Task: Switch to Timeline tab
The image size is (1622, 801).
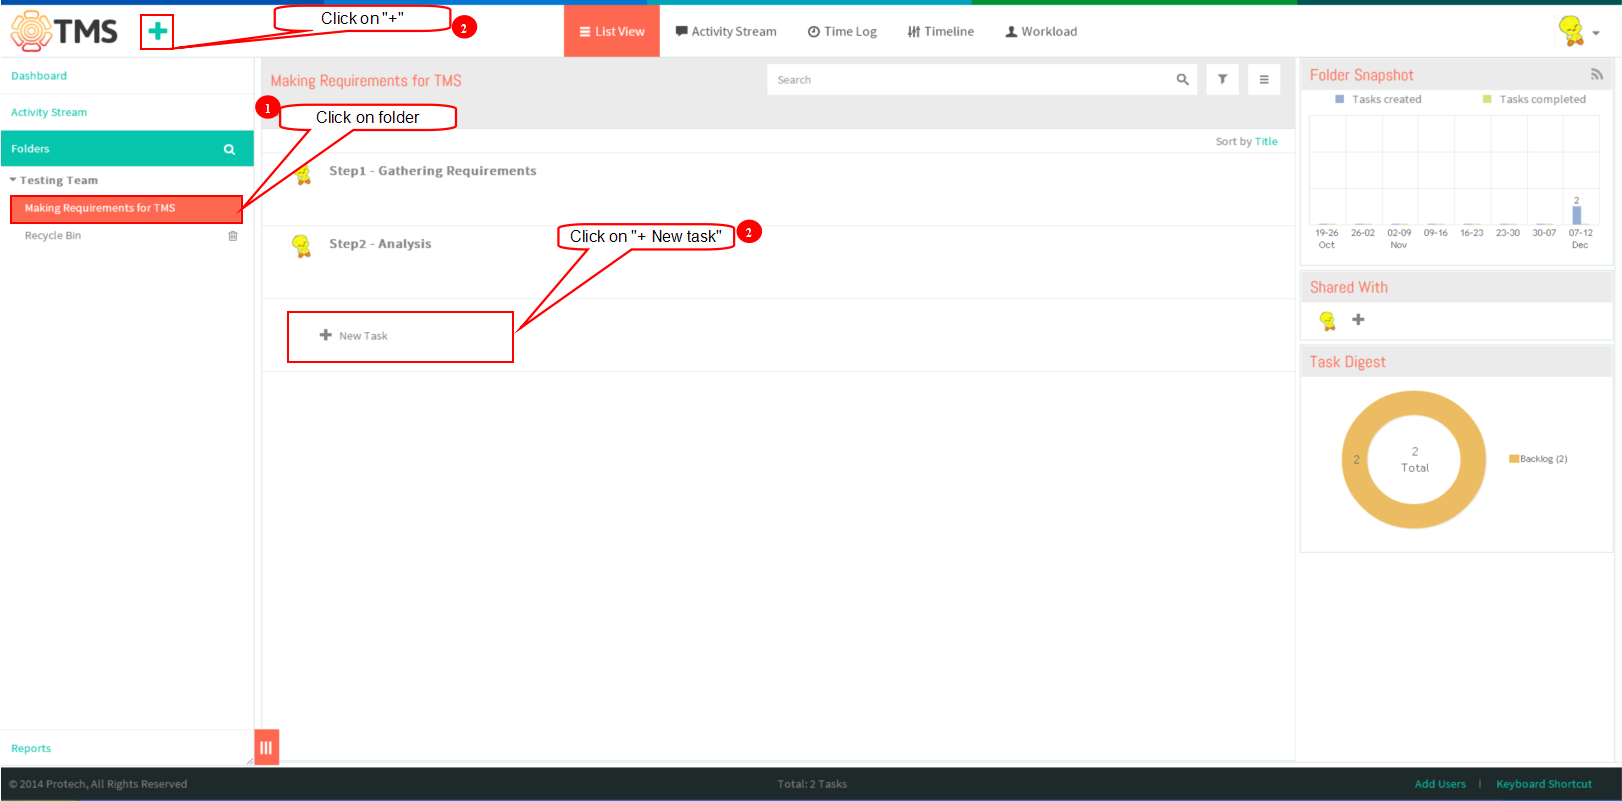Action: coord(941,32)
